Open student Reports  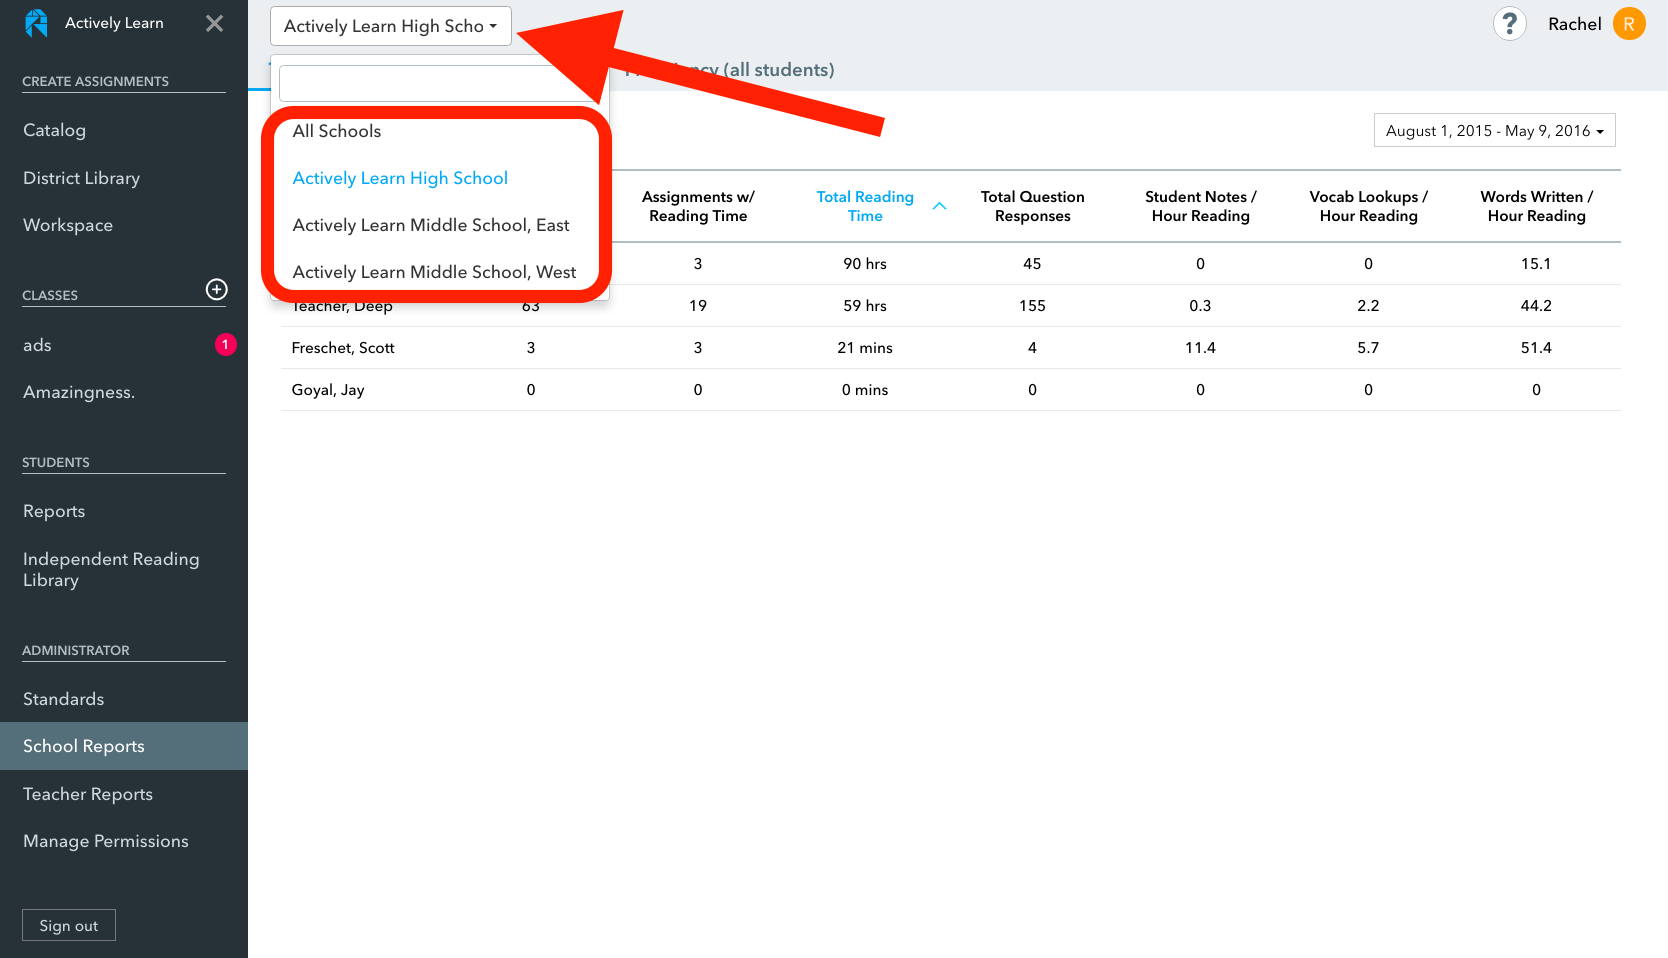[x=54, y=511]
